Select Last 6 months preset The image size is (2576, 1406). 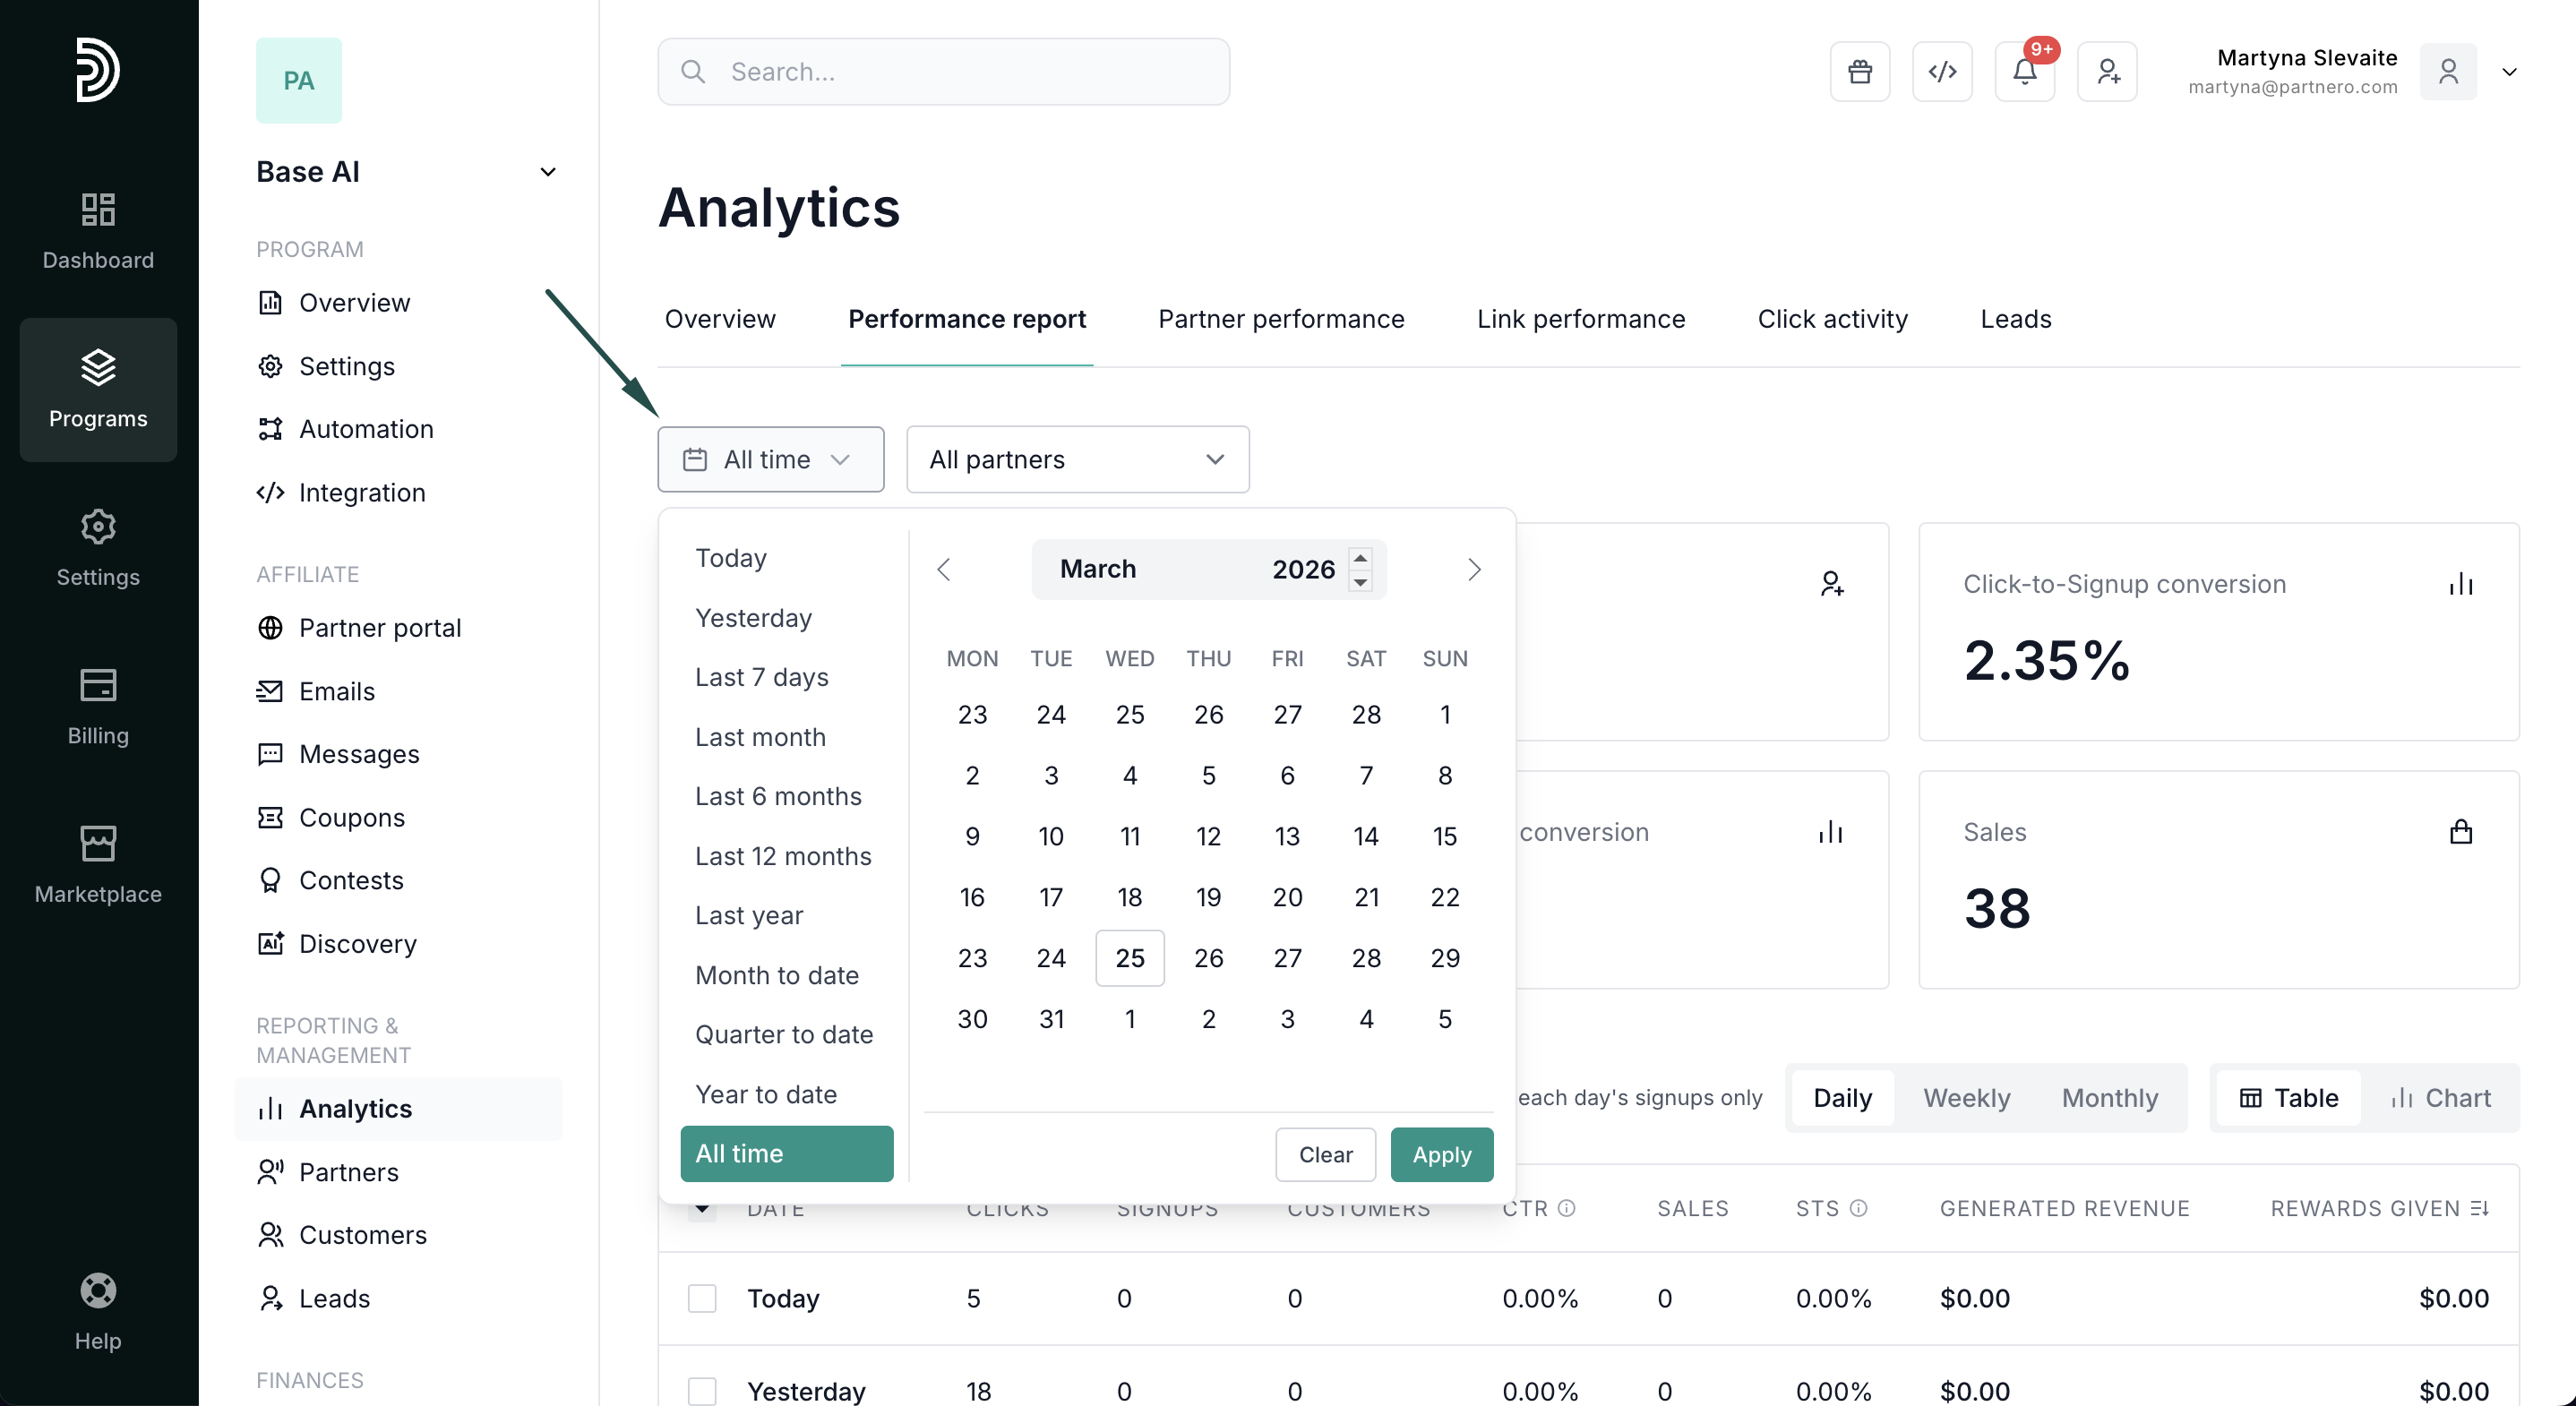778,796
